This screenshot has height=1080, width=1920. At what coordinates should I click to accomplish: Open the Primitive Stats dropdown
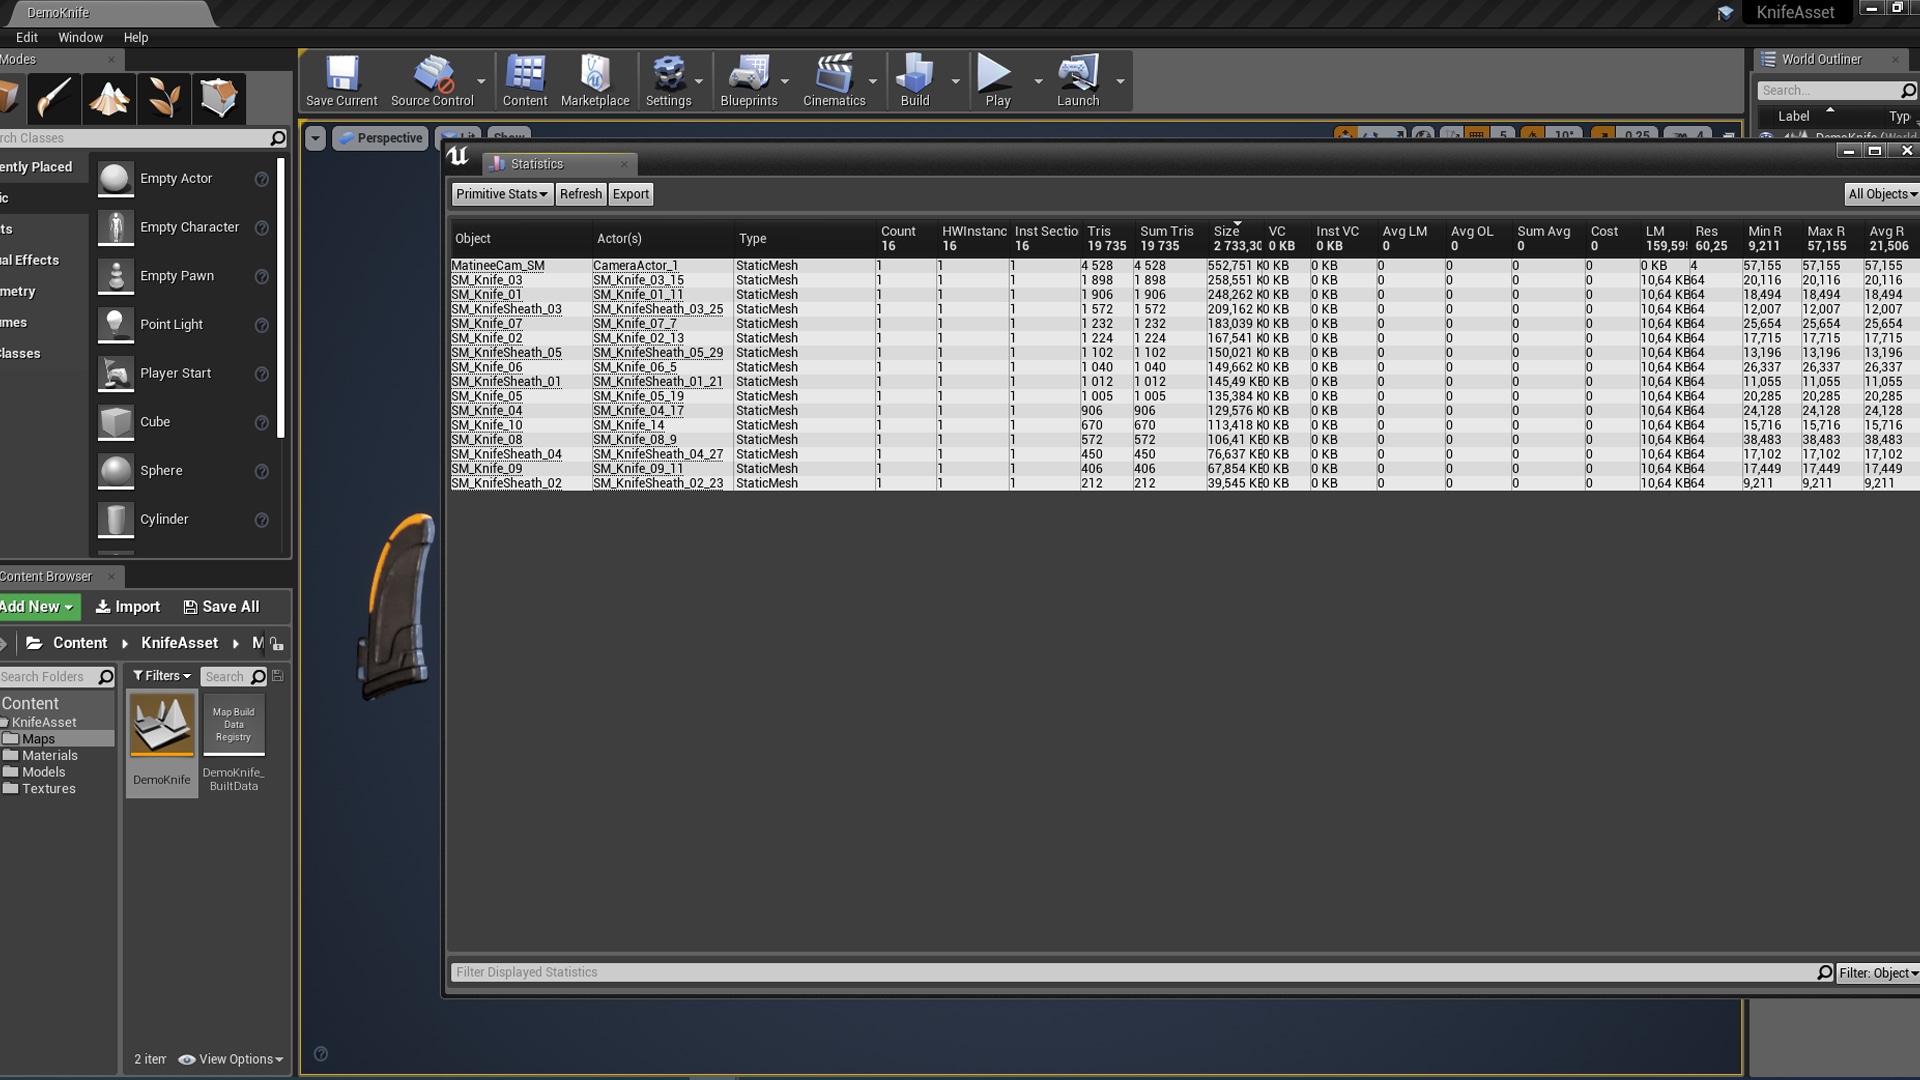point(501,194)
